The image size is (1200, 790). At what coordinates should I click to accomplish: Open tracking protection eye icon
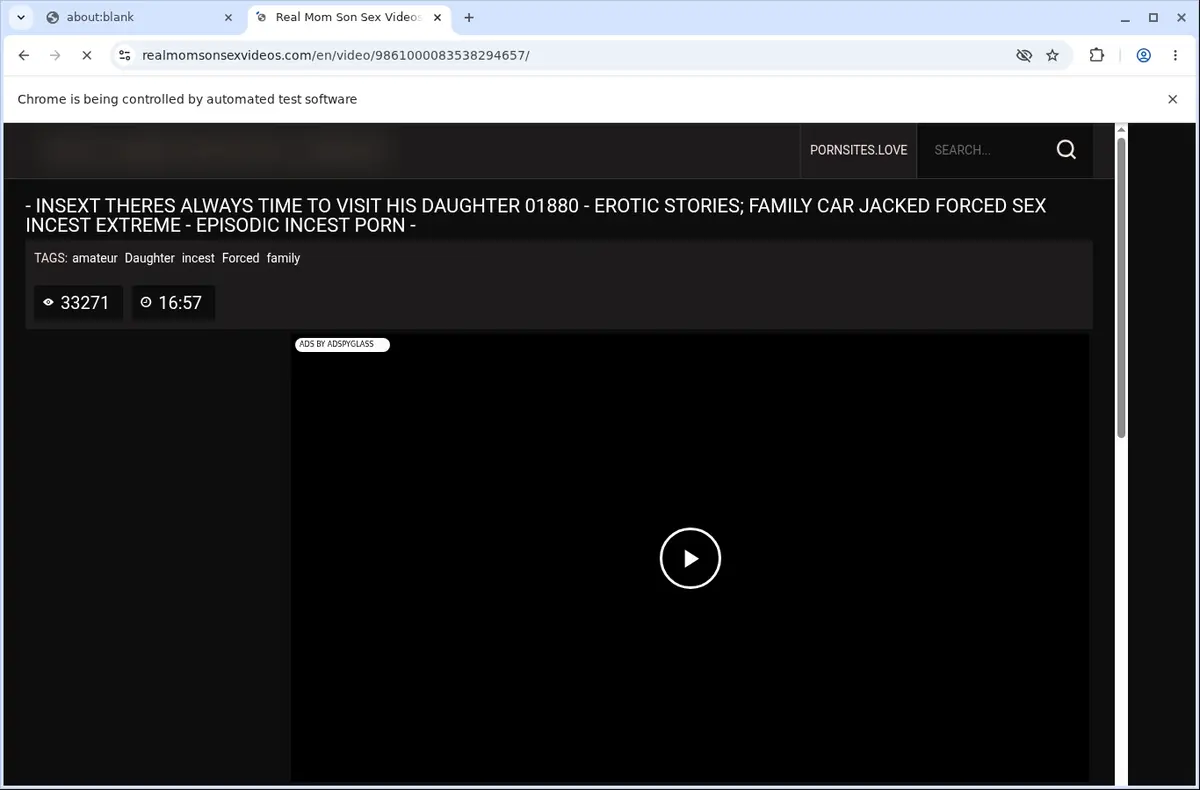pyautogui.click(x=1024, y=55)
